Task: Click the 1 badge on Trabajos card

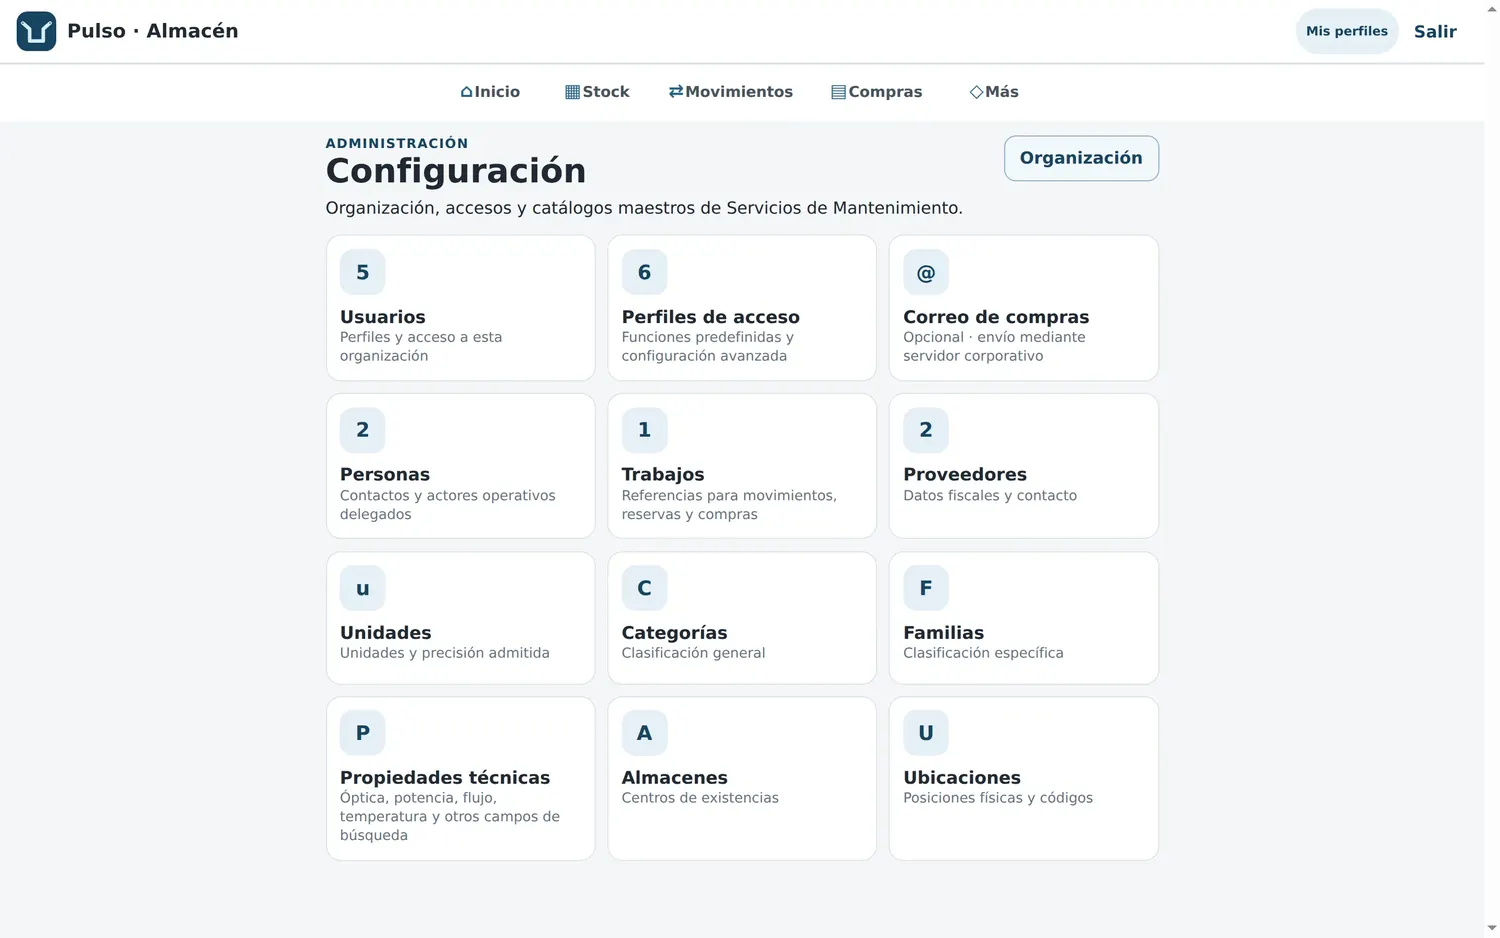Action: [644, 430]
